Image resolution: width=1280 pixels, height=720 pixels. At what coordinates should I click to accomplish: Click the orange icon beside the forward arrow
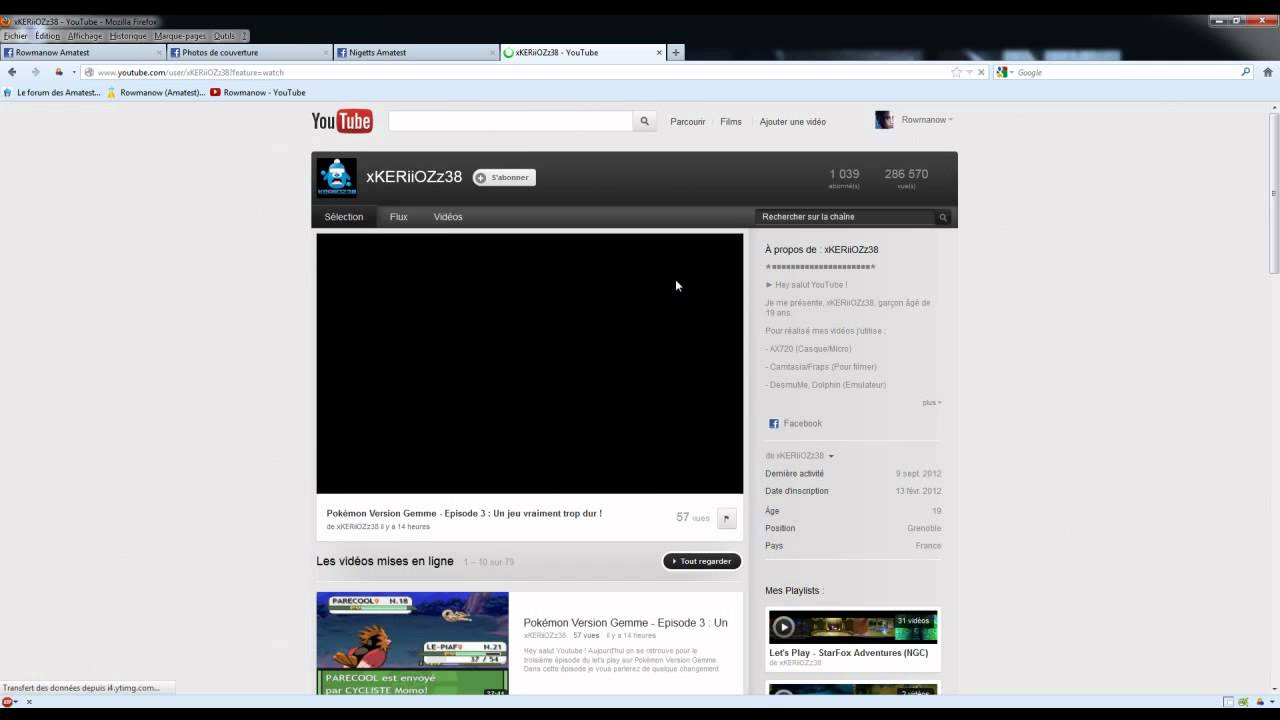[59, 72]
